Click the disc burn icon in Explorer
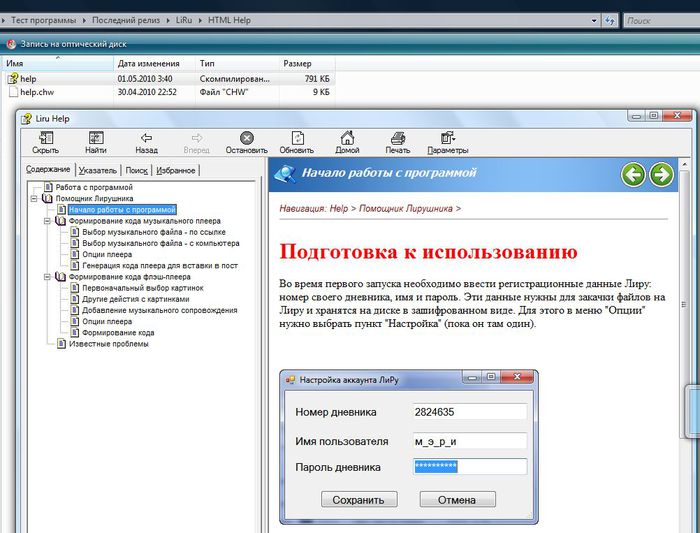The height and width of the screenshot is (533, 700). pos(12,44)
